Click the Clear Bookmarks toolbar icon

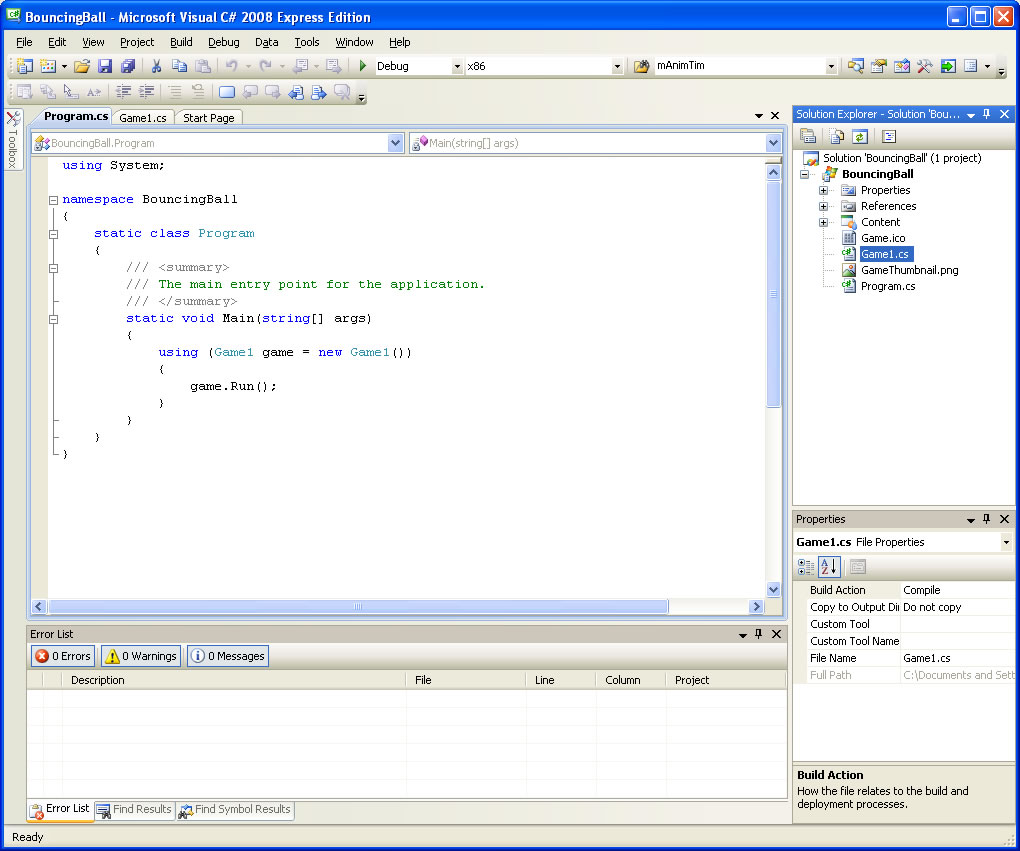coord(342,92)
